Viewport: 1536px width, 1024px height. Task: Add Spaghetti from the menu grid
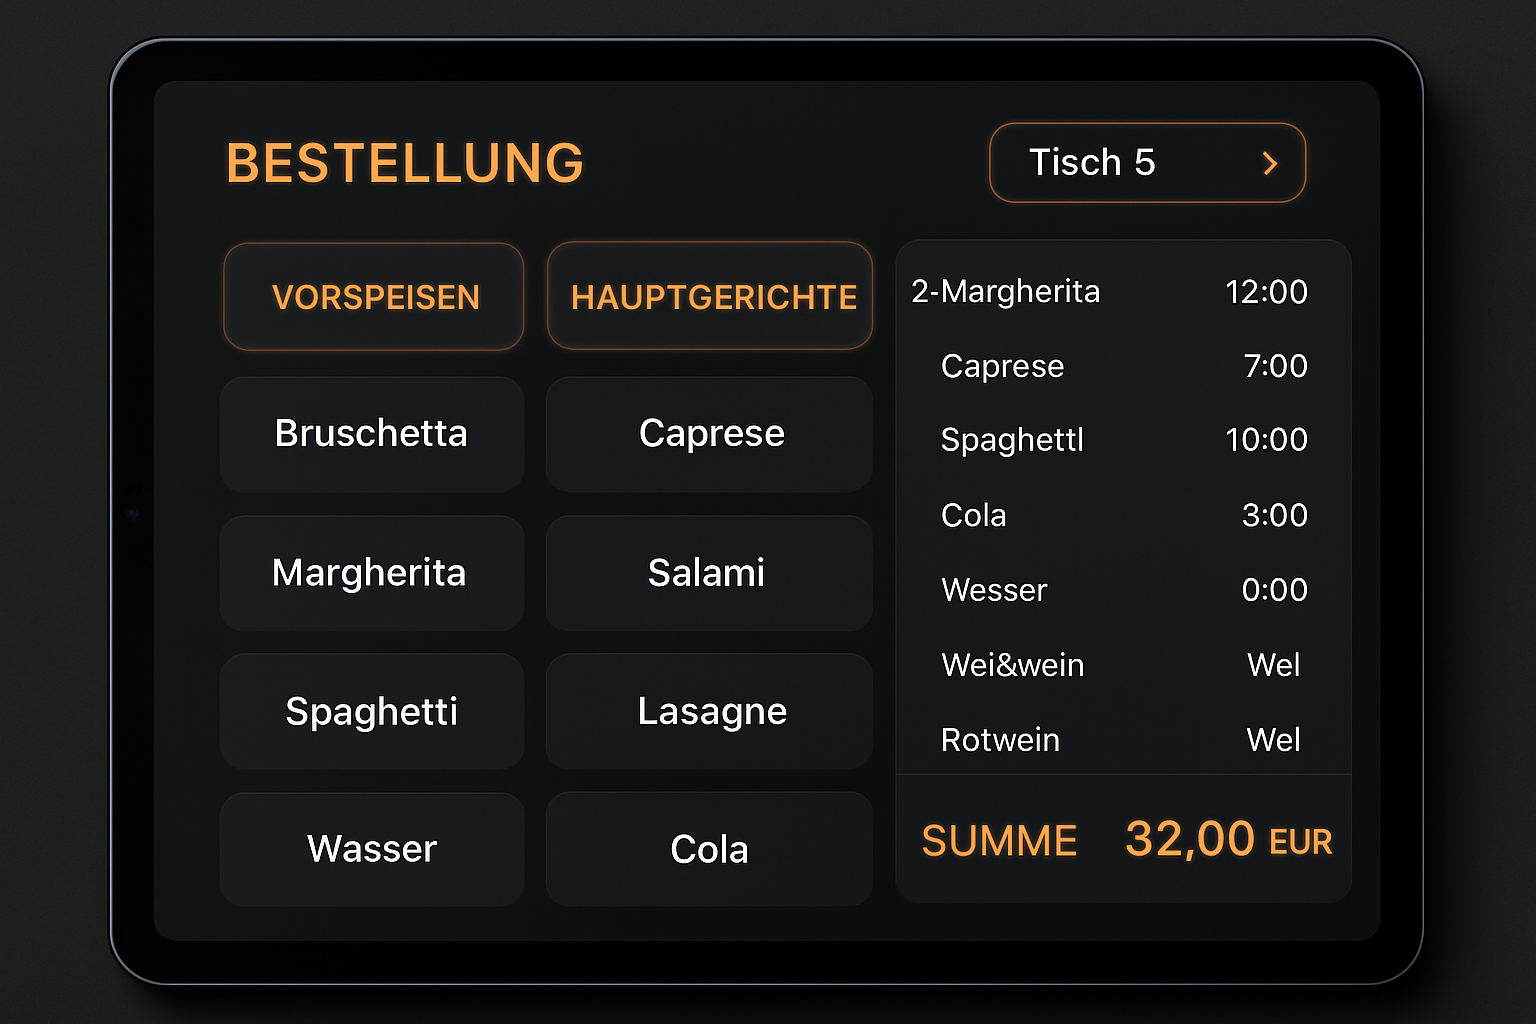click(x=372, y=711)
